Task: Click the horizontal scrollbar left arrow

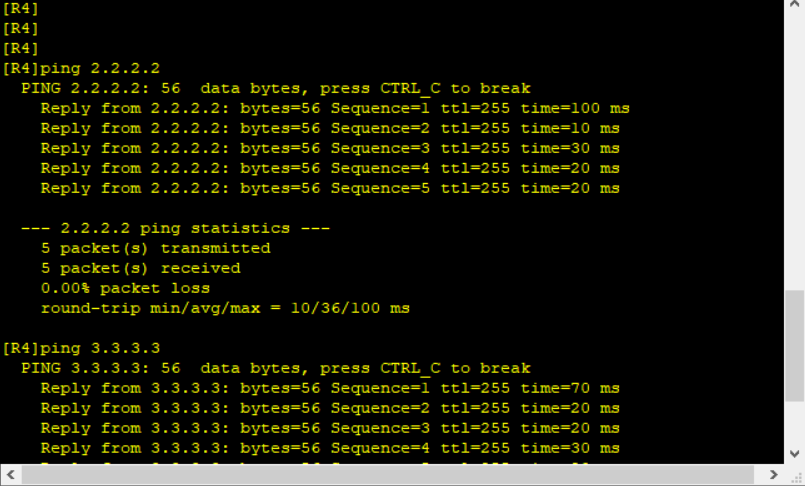Action: [11, 475]
